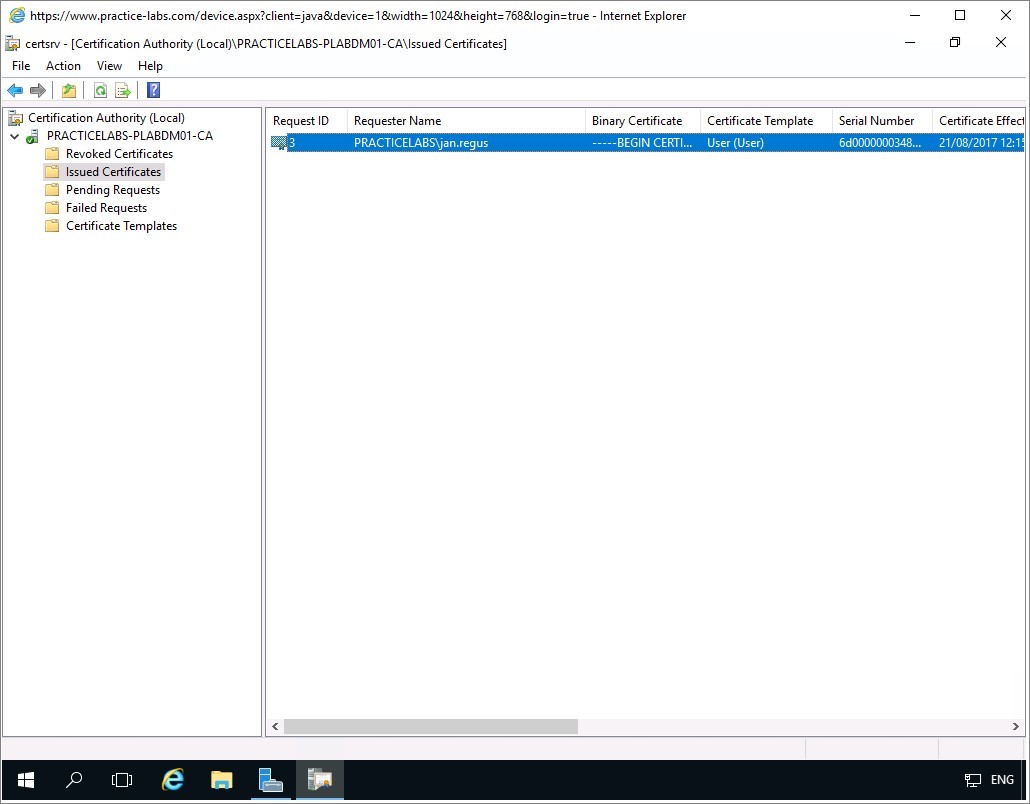Minimize the certsrv console window
This screenshot has width=1030, height=804.
pyautogui.click(x=910, y=43)
